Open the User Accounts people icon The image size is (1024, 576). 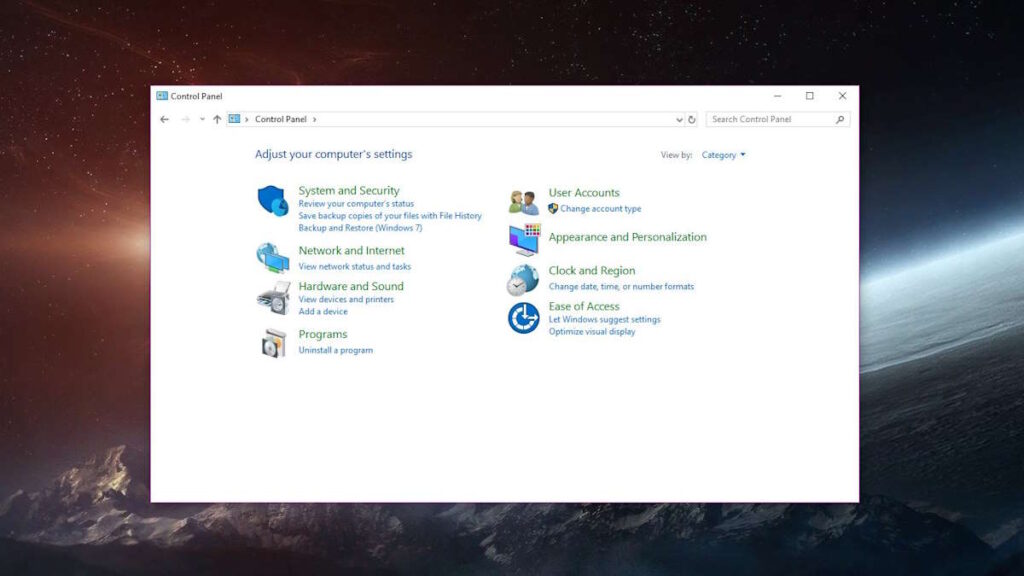coord(523,202)
